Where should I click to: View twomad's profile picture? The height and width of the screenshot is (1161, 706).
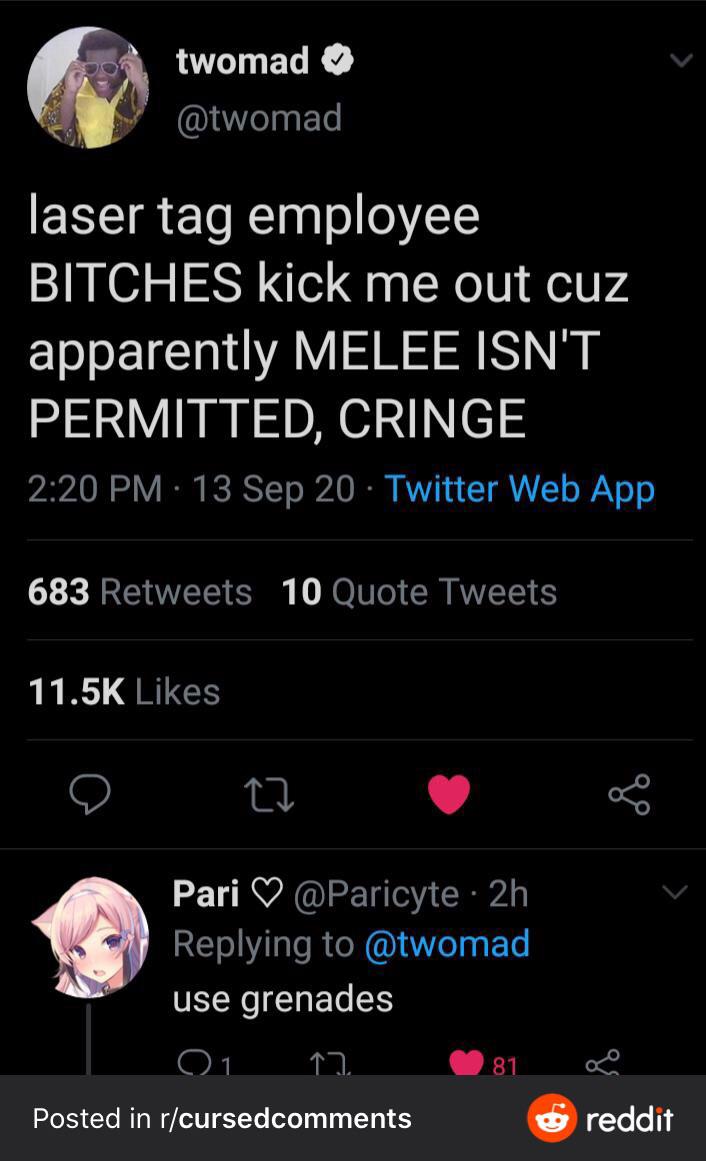tap(88, 88)
